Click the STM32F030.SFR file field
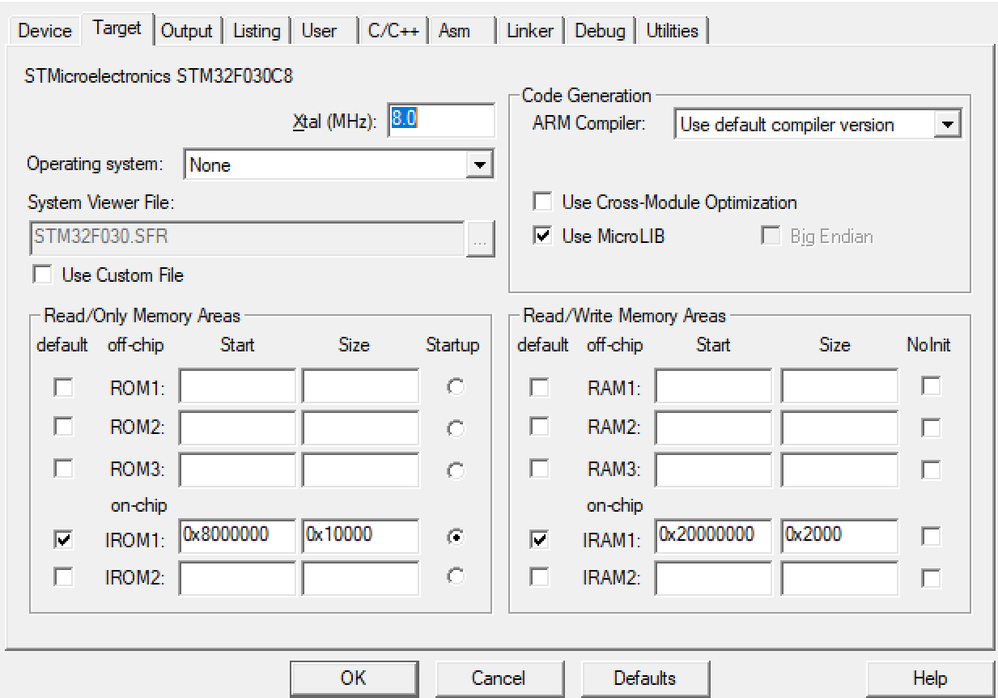The image size is (998, 698). pyautogui.click(x=247, y=238)
